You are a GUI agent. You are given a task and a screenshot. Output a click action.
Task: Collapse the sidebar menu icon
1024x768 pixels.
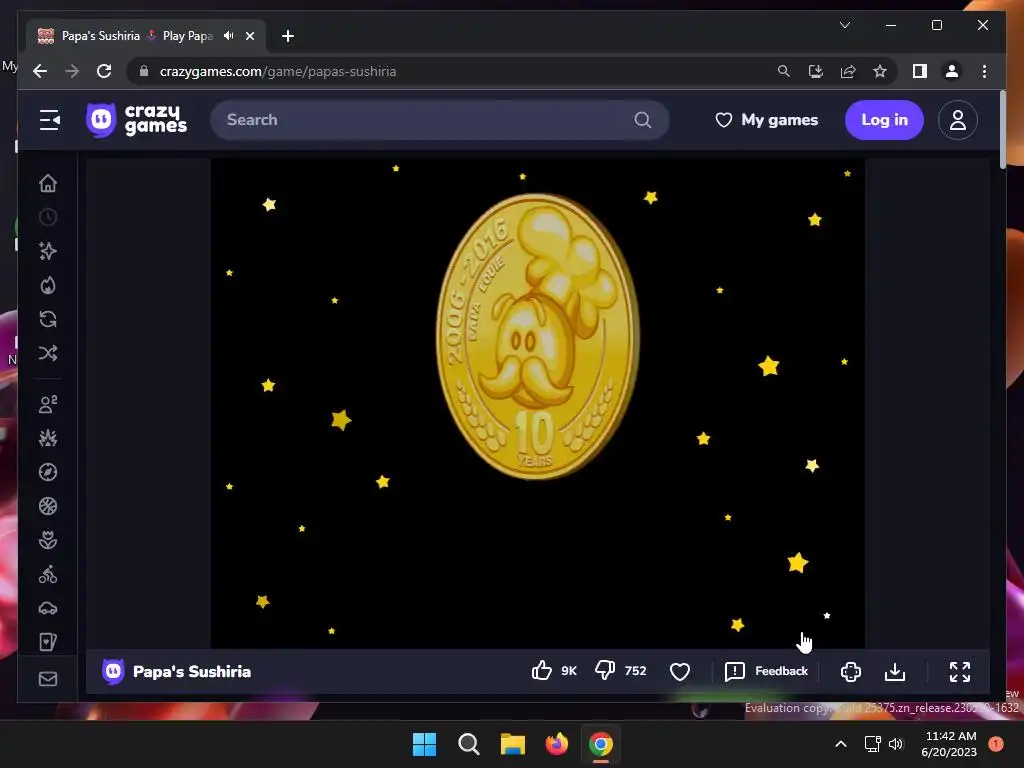(x=50, y=120)
